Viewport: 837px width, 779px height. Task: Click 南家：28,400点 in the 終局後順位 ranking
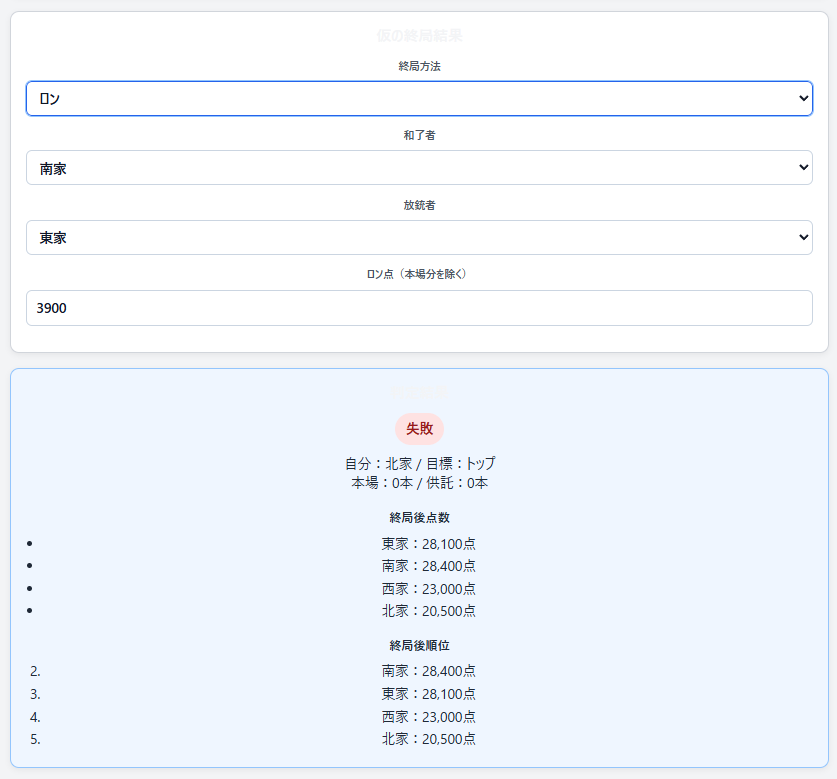click(x=428, y=671)
